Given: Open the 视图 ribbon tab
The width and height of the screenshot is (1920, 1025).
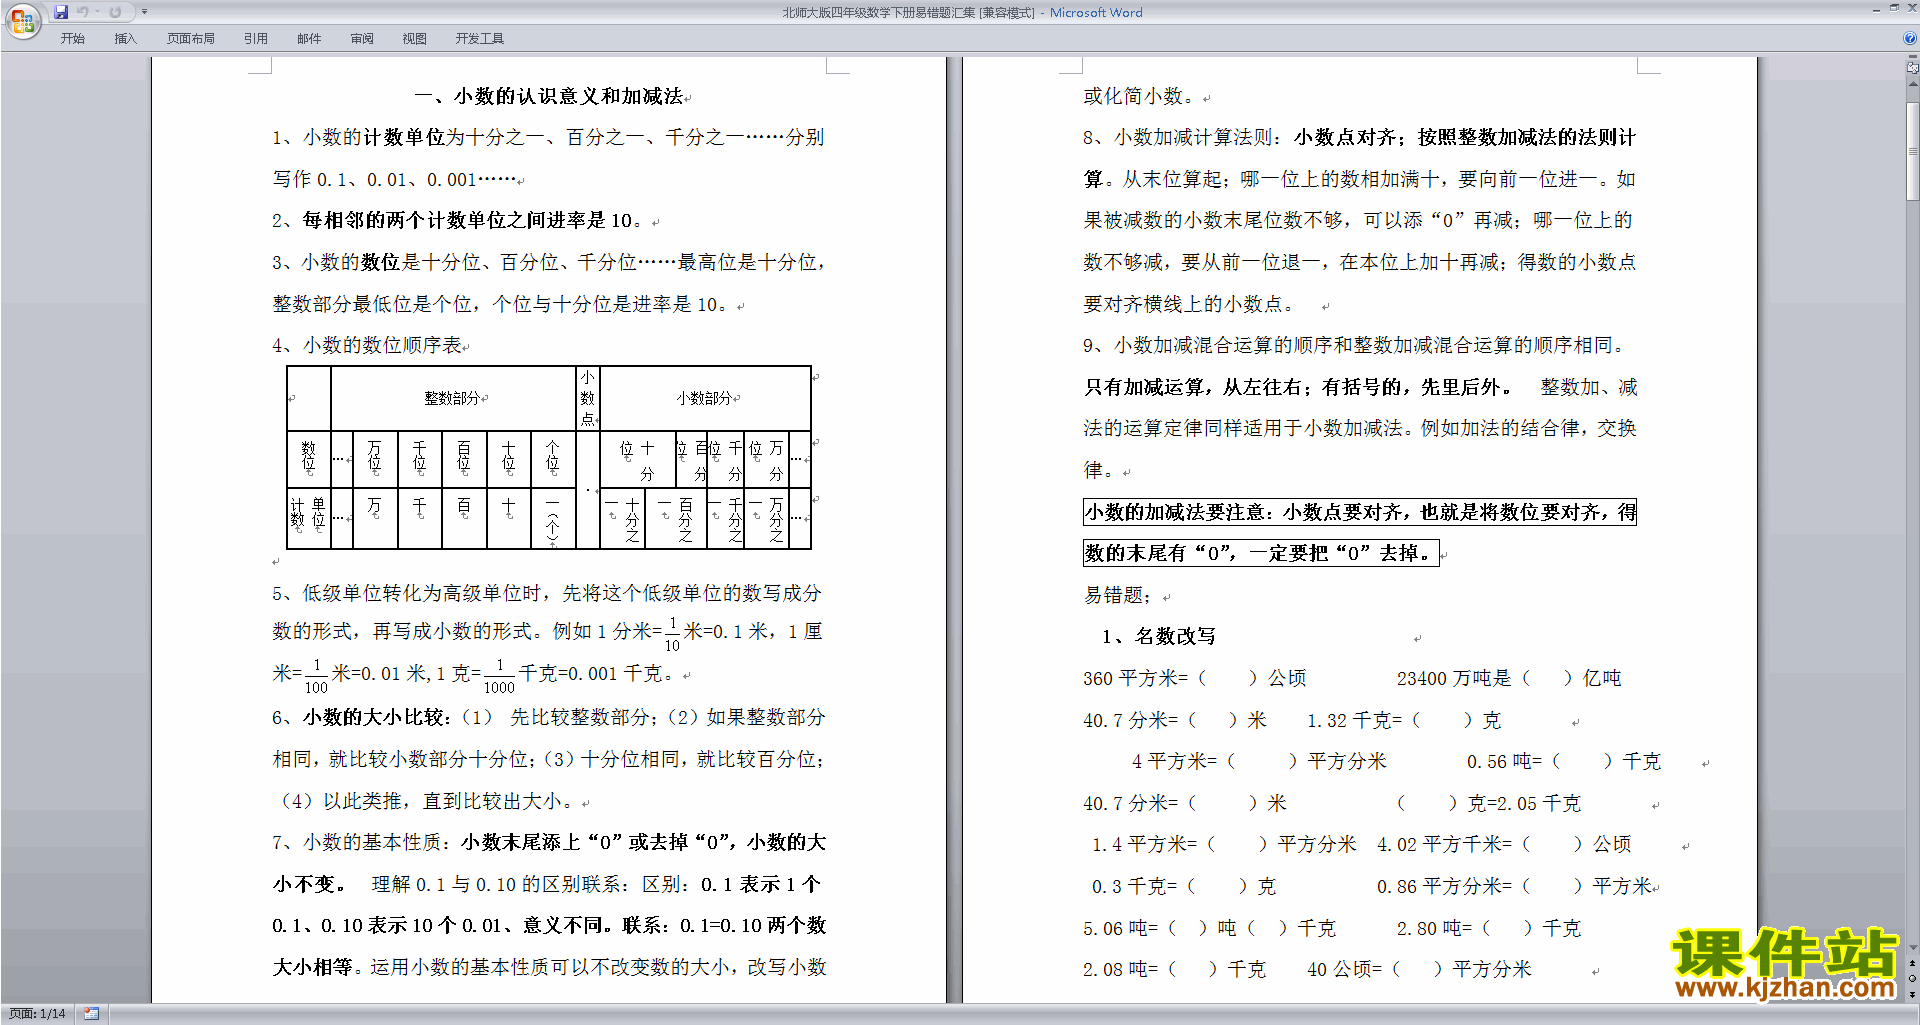Looking at the screenshot, I should [x=415, y=39].
